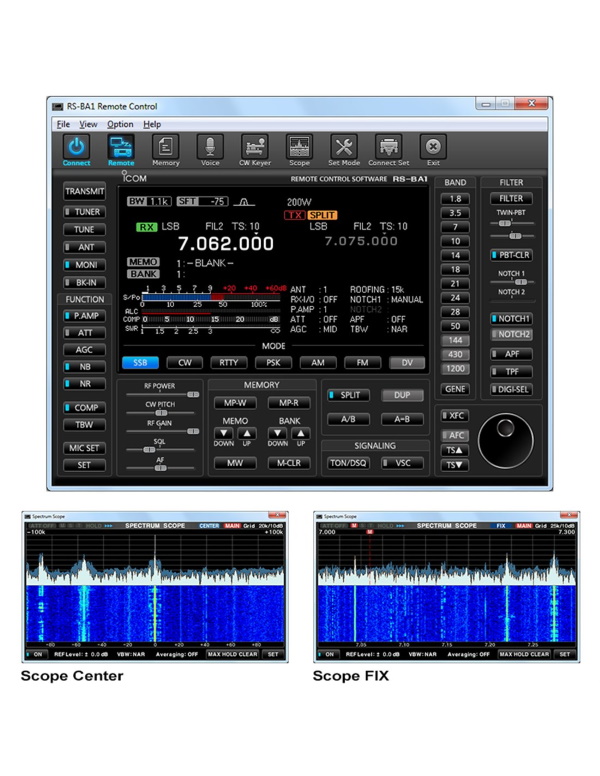Open the File menu

[x=63, y=124]
